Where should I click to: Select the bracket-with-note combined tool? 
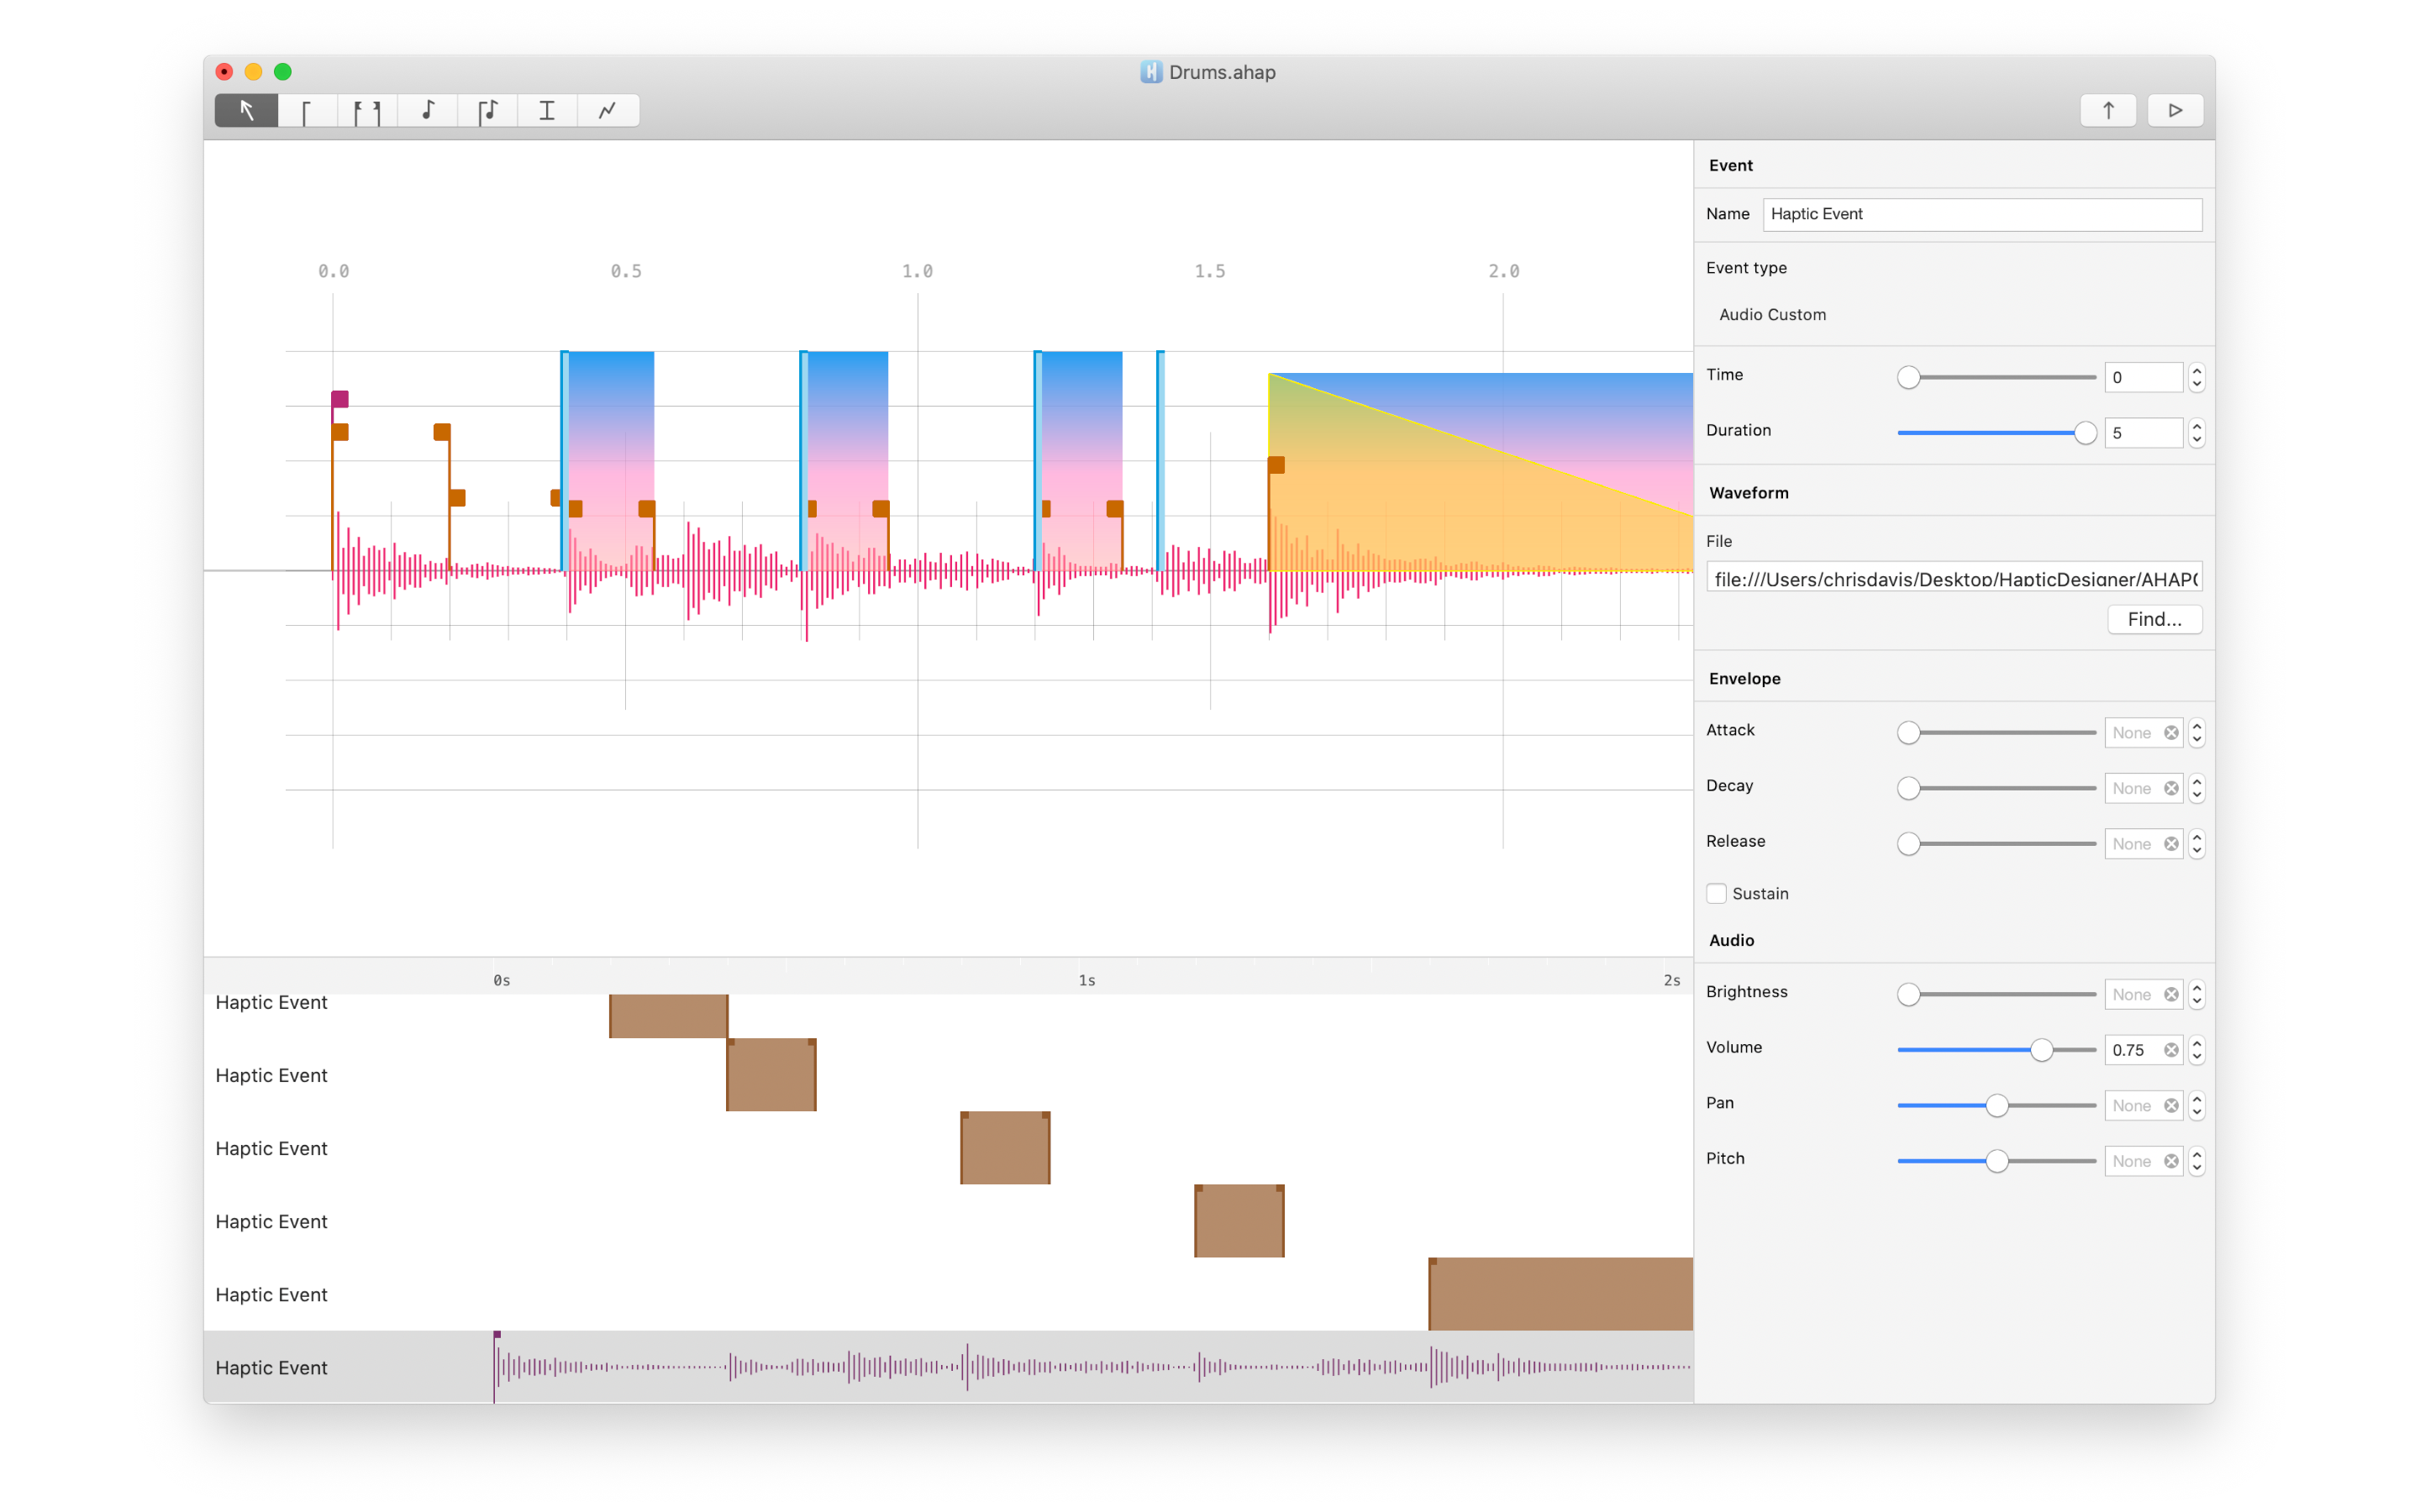[487, 110]
